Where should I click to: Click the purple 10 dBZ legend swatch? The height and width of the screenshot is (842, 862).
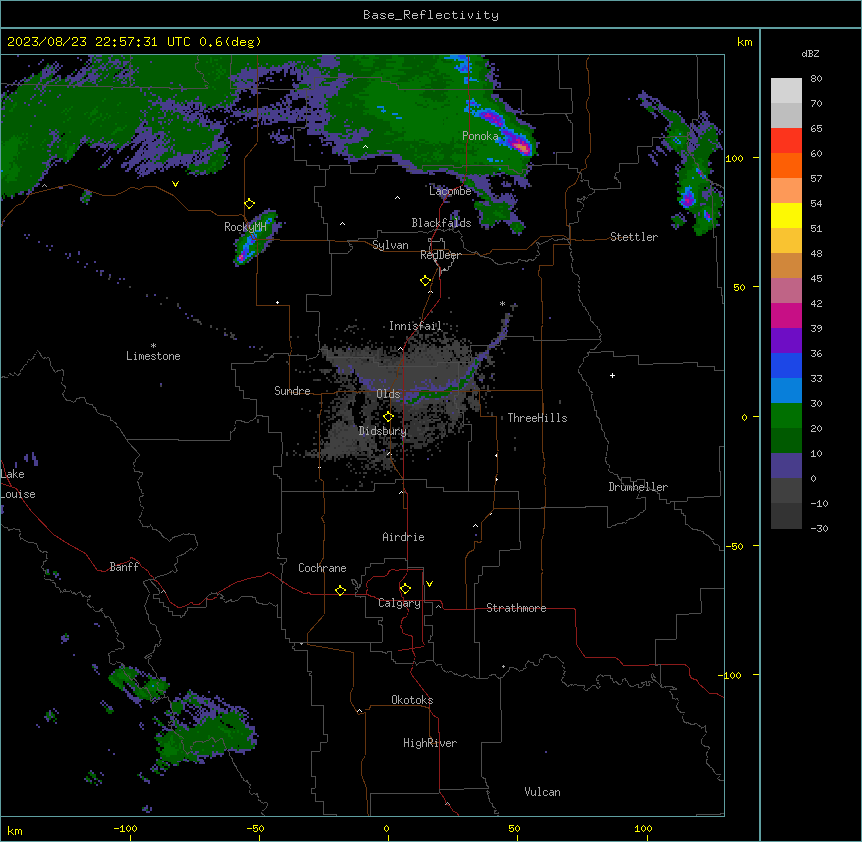tap(786, 466)
